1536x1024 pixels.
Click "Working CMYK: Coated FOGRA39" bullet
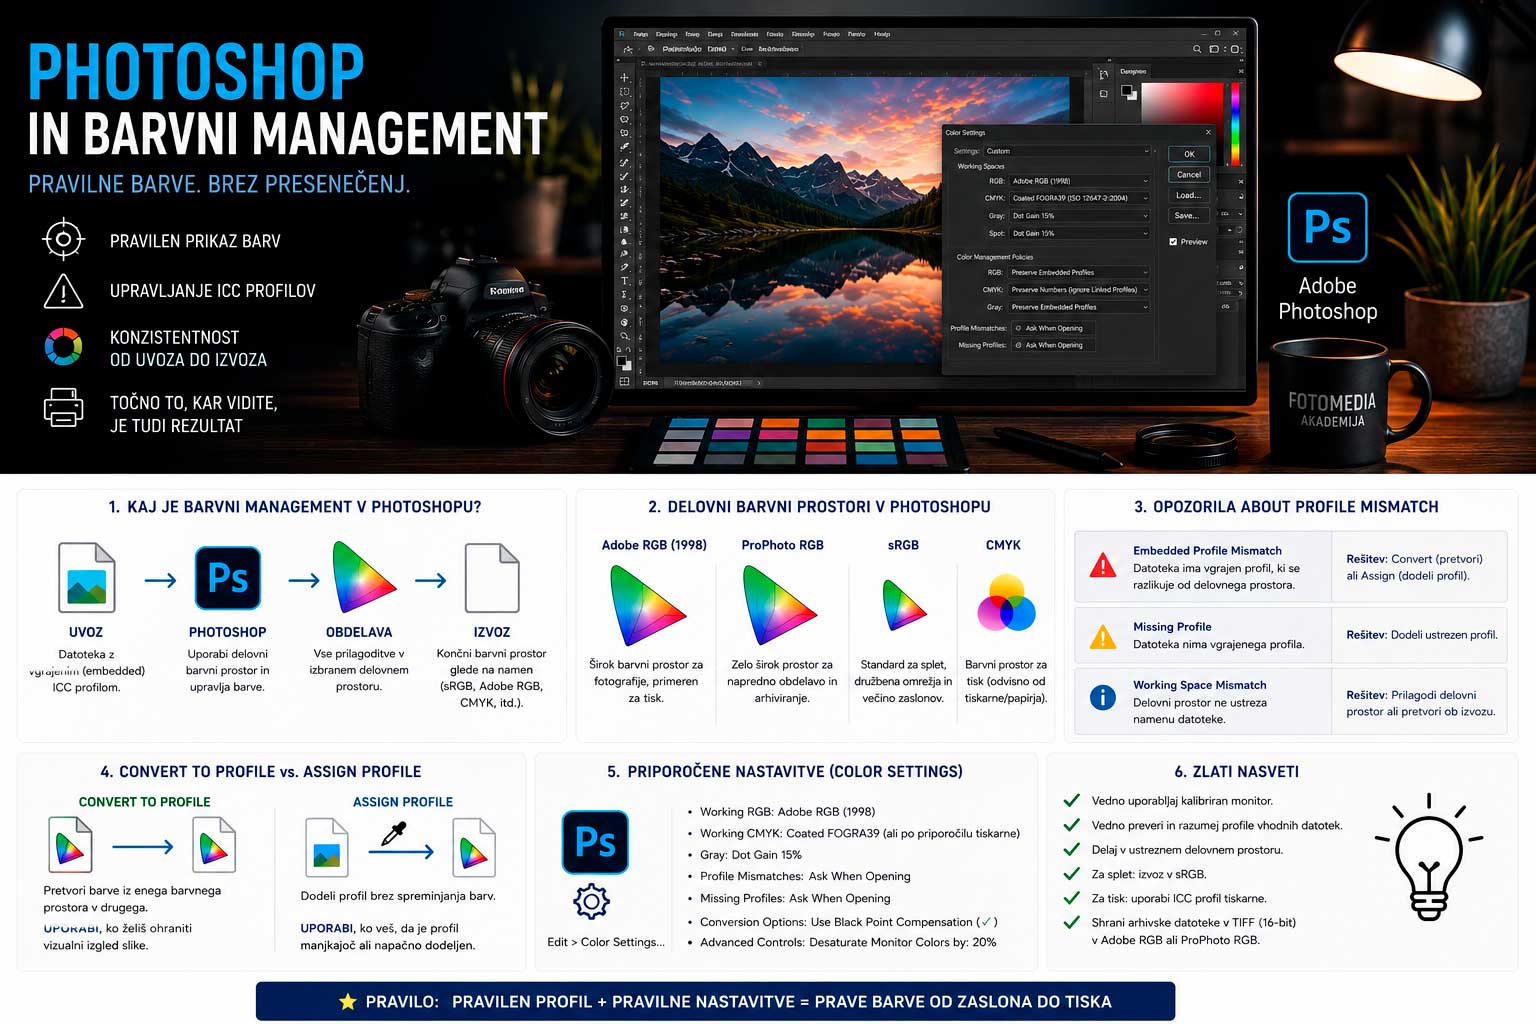(860, 833)
